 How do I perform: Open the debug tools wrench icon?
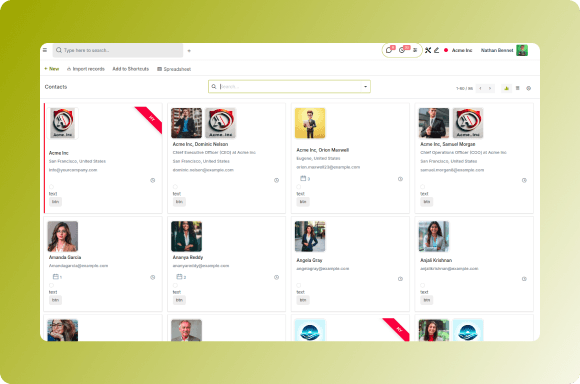pyautogui.click(x=428, y=50)
